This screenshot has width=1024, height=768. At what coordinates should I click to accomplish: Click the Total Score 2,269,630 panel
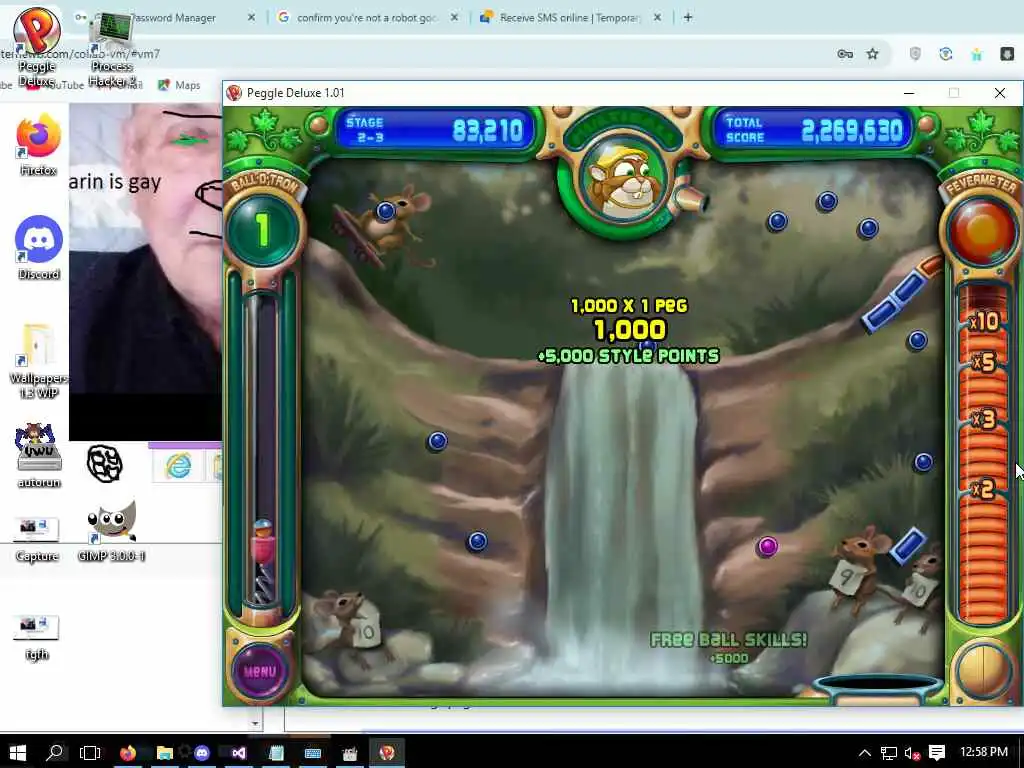point(813,129)
